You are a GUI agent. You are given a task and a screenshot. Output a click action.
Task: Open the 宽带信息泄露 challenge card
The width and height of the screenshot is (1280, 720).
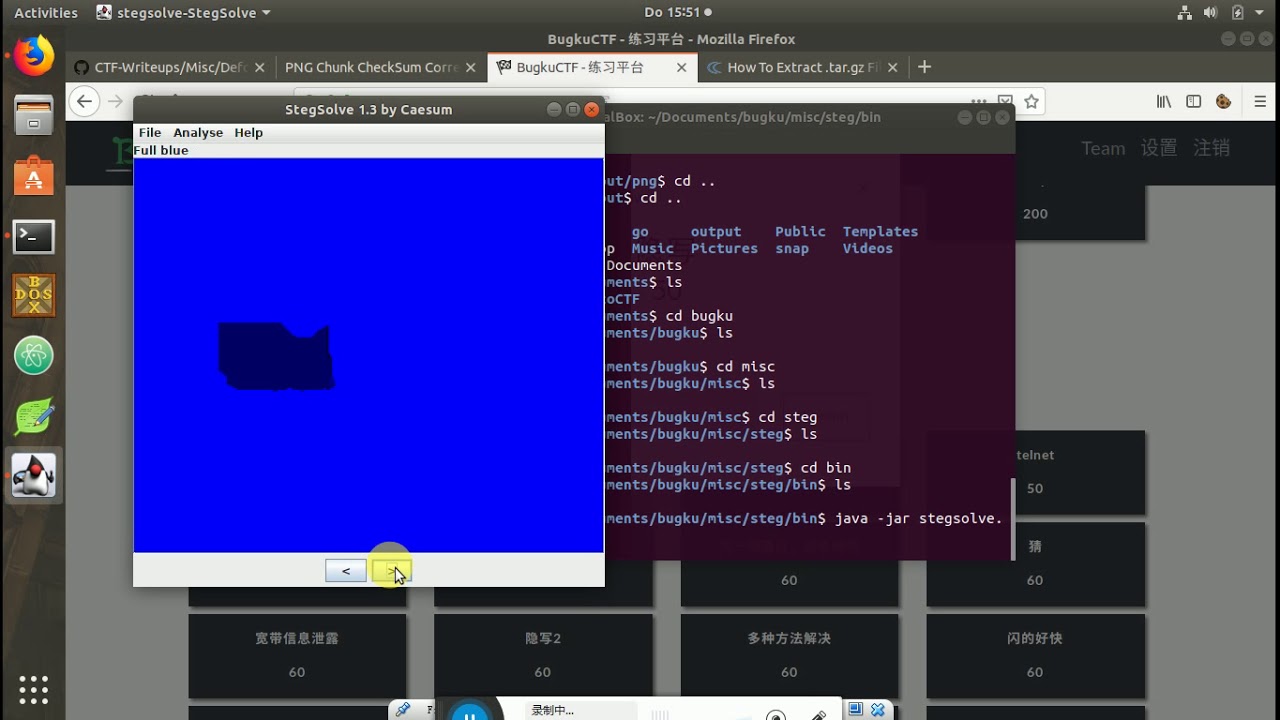click(x=297, y=655)
